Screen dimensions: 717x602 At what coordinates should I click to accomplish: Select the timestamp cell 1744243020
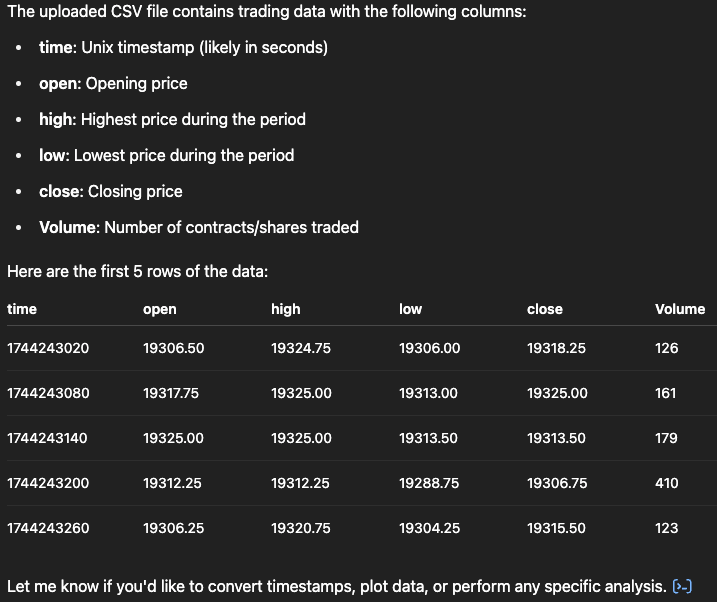48,348
